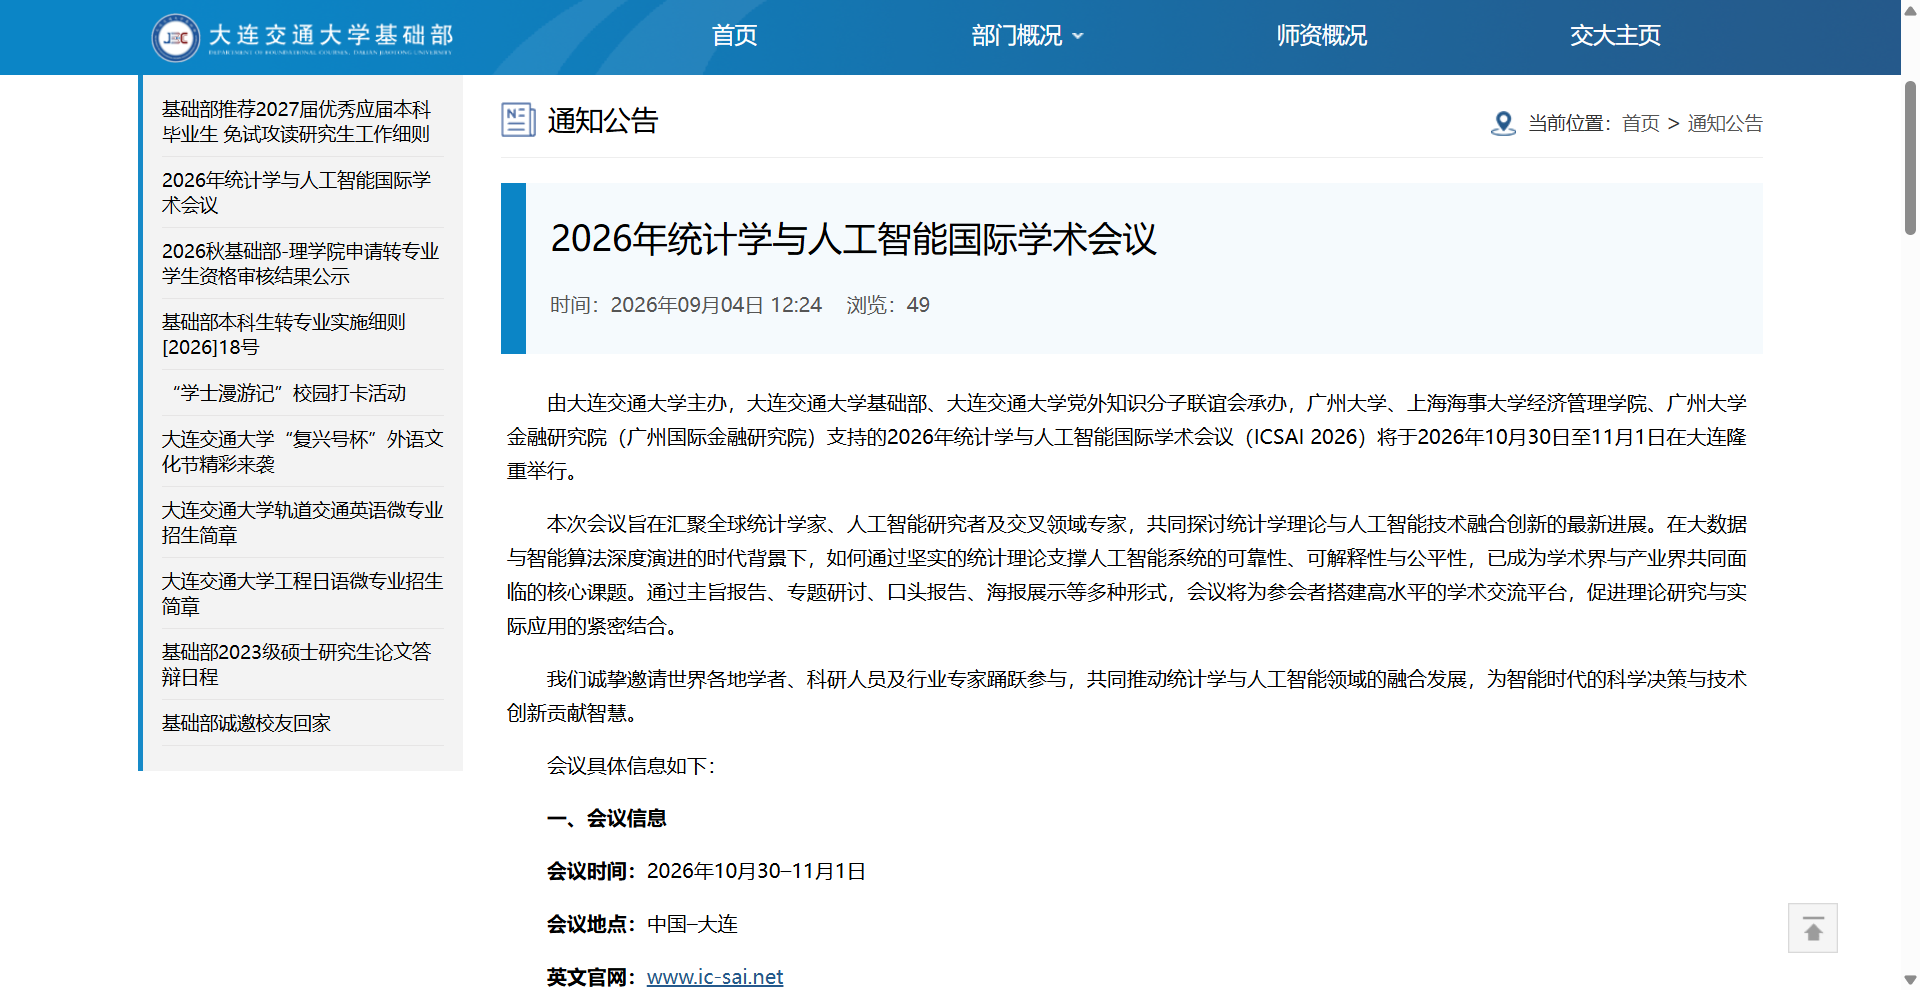Click the view count 浏览：49
Viewport: 1920px width, 990px height.
pos(888,305)
